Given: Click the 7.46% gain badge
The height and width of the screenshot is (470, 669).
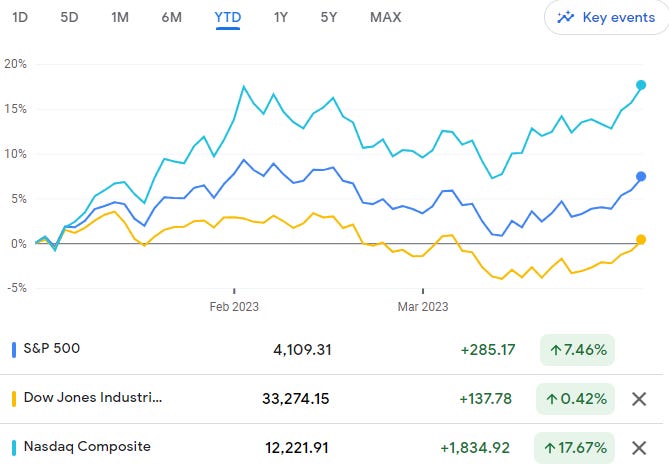Looking at the screenshot, I should point(577,350).
